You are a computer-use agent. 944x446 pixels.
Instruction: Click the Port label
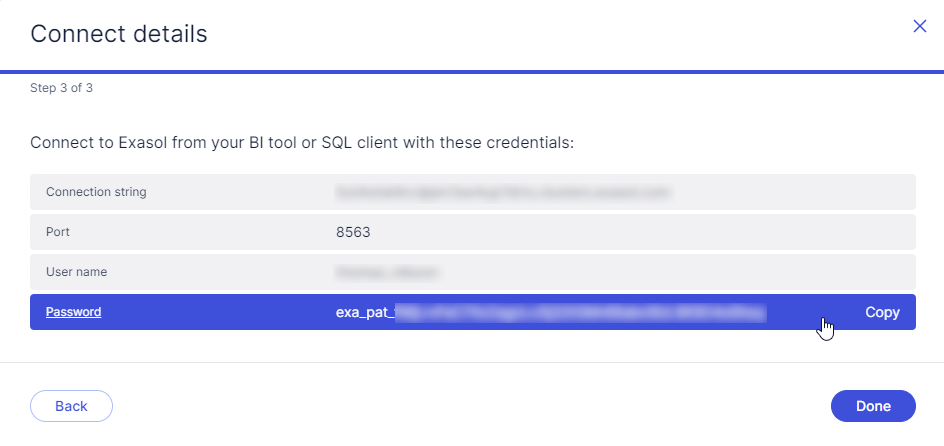[58, 231]
